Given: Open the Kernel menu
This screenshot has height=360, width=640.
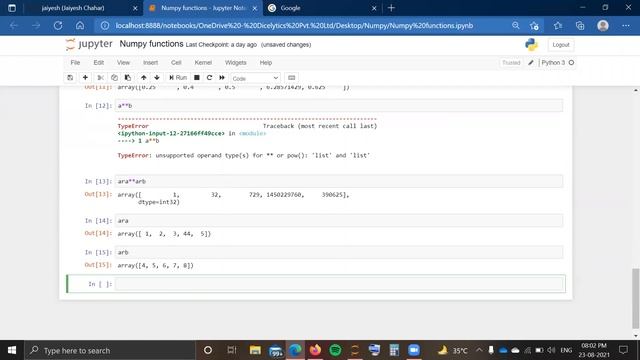Looking at the screenshot, I should tap(203, 62).
